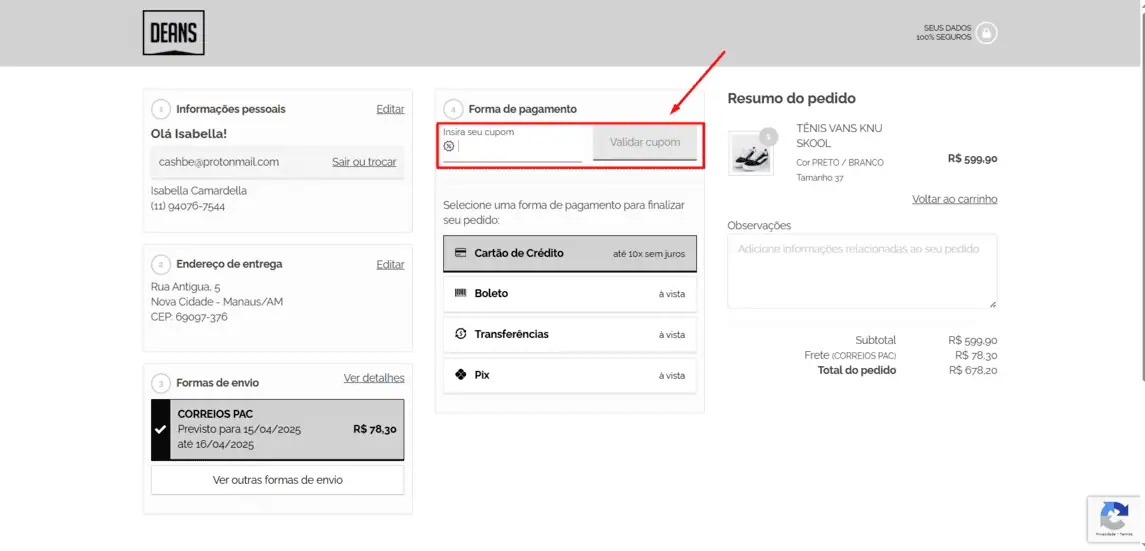The height and width of the screenshot is (551, 1145).
Task: Click CEP: 69097-376 text
Action: pos(191,317)
